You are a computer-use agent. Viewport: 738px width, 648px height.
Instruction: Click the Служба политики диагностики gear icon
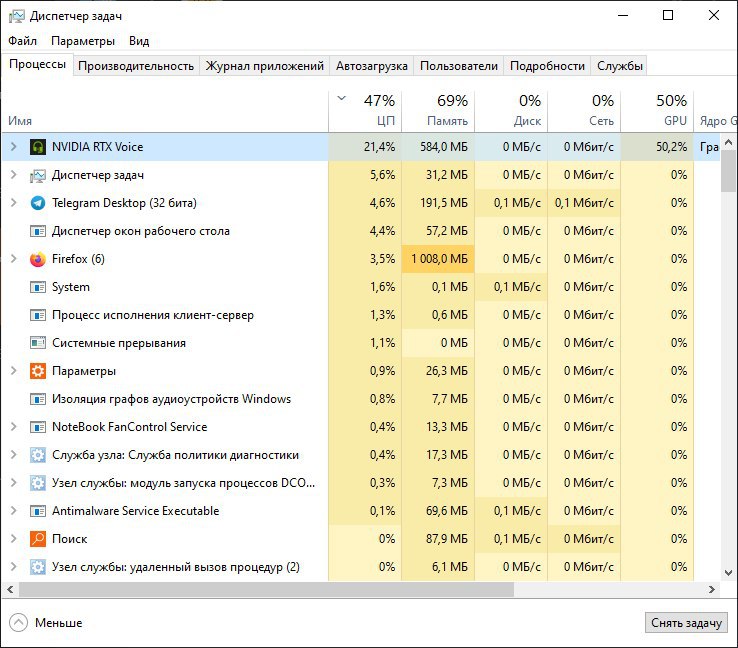pyautogui.click(x=38, y=455)
